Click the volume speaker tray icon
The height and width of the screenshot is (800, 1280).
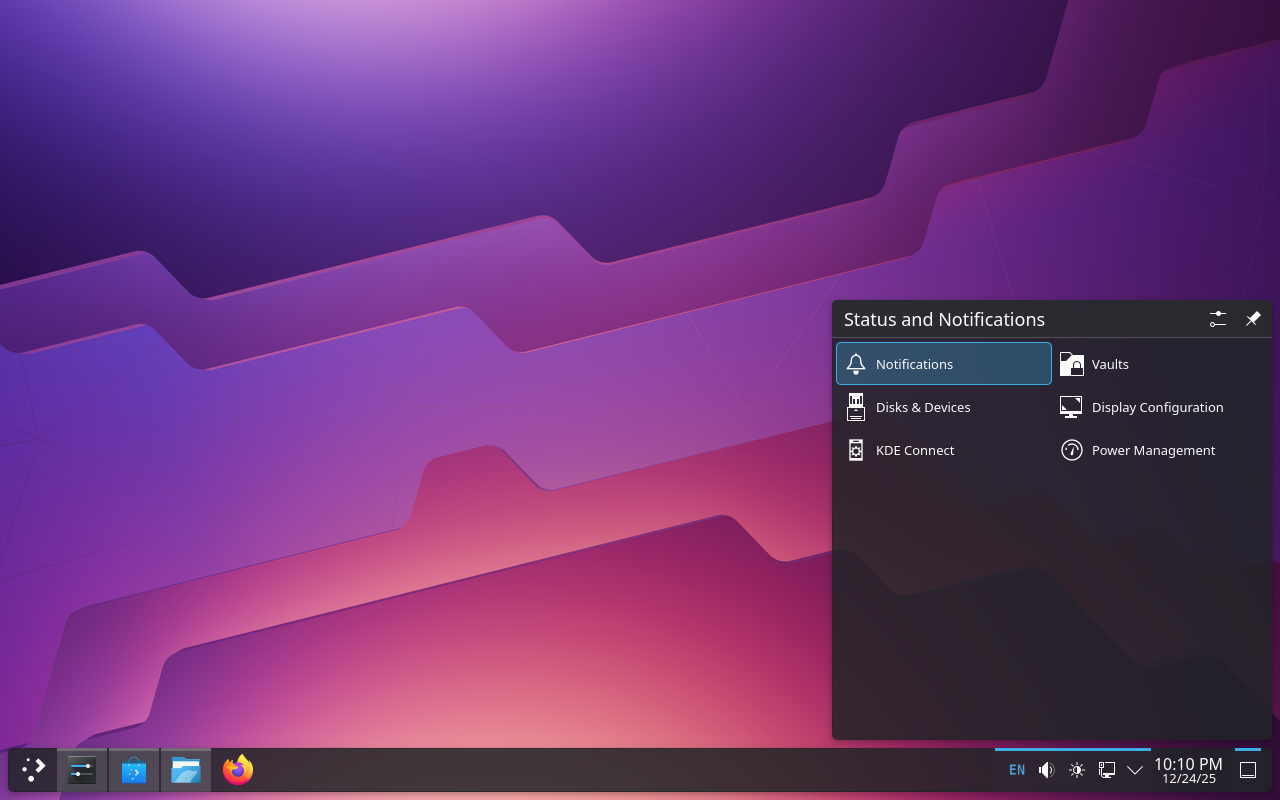click(x=1046, y=770)
